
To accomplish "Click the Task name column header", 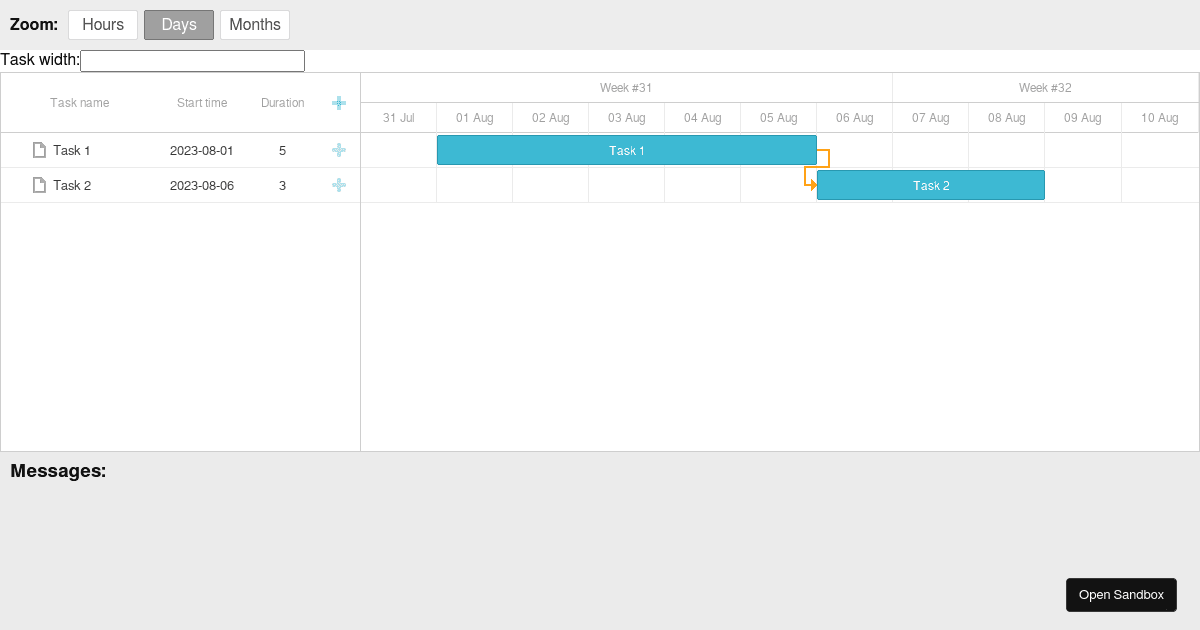I will tap(80, 103).
